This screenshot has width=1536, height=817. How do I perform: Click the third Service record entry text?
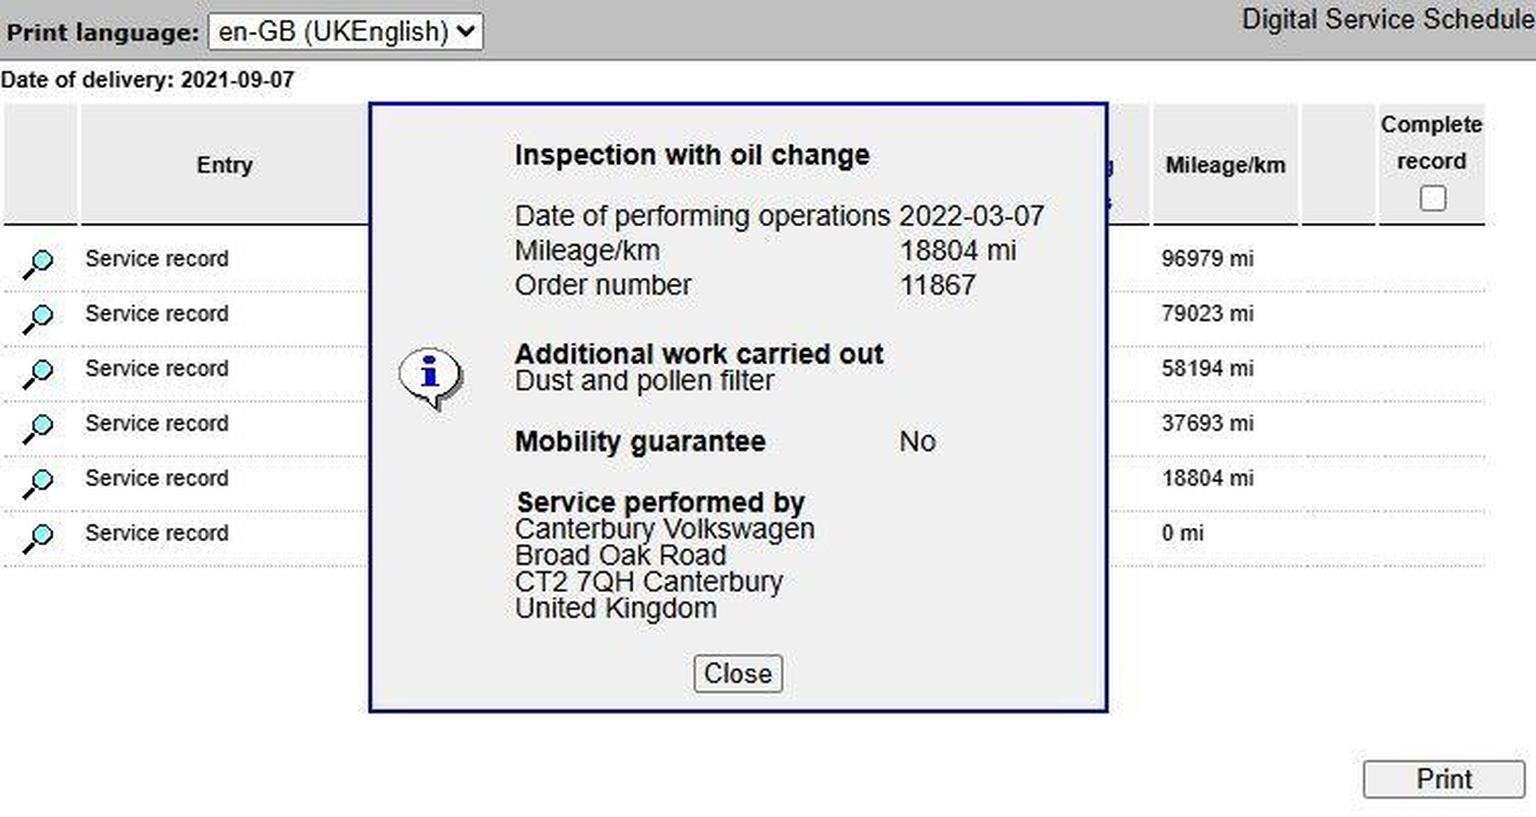(157, 368)
